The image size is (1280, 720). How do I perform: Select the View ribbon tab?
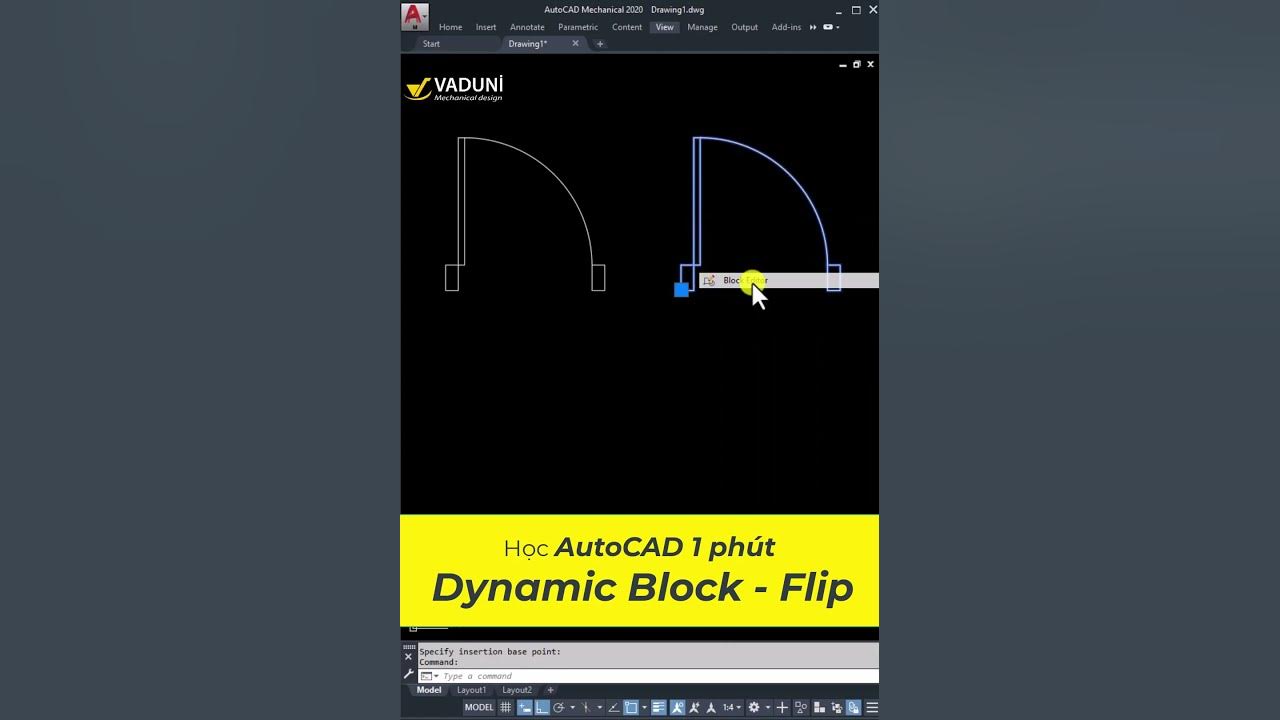coord(665,27)
